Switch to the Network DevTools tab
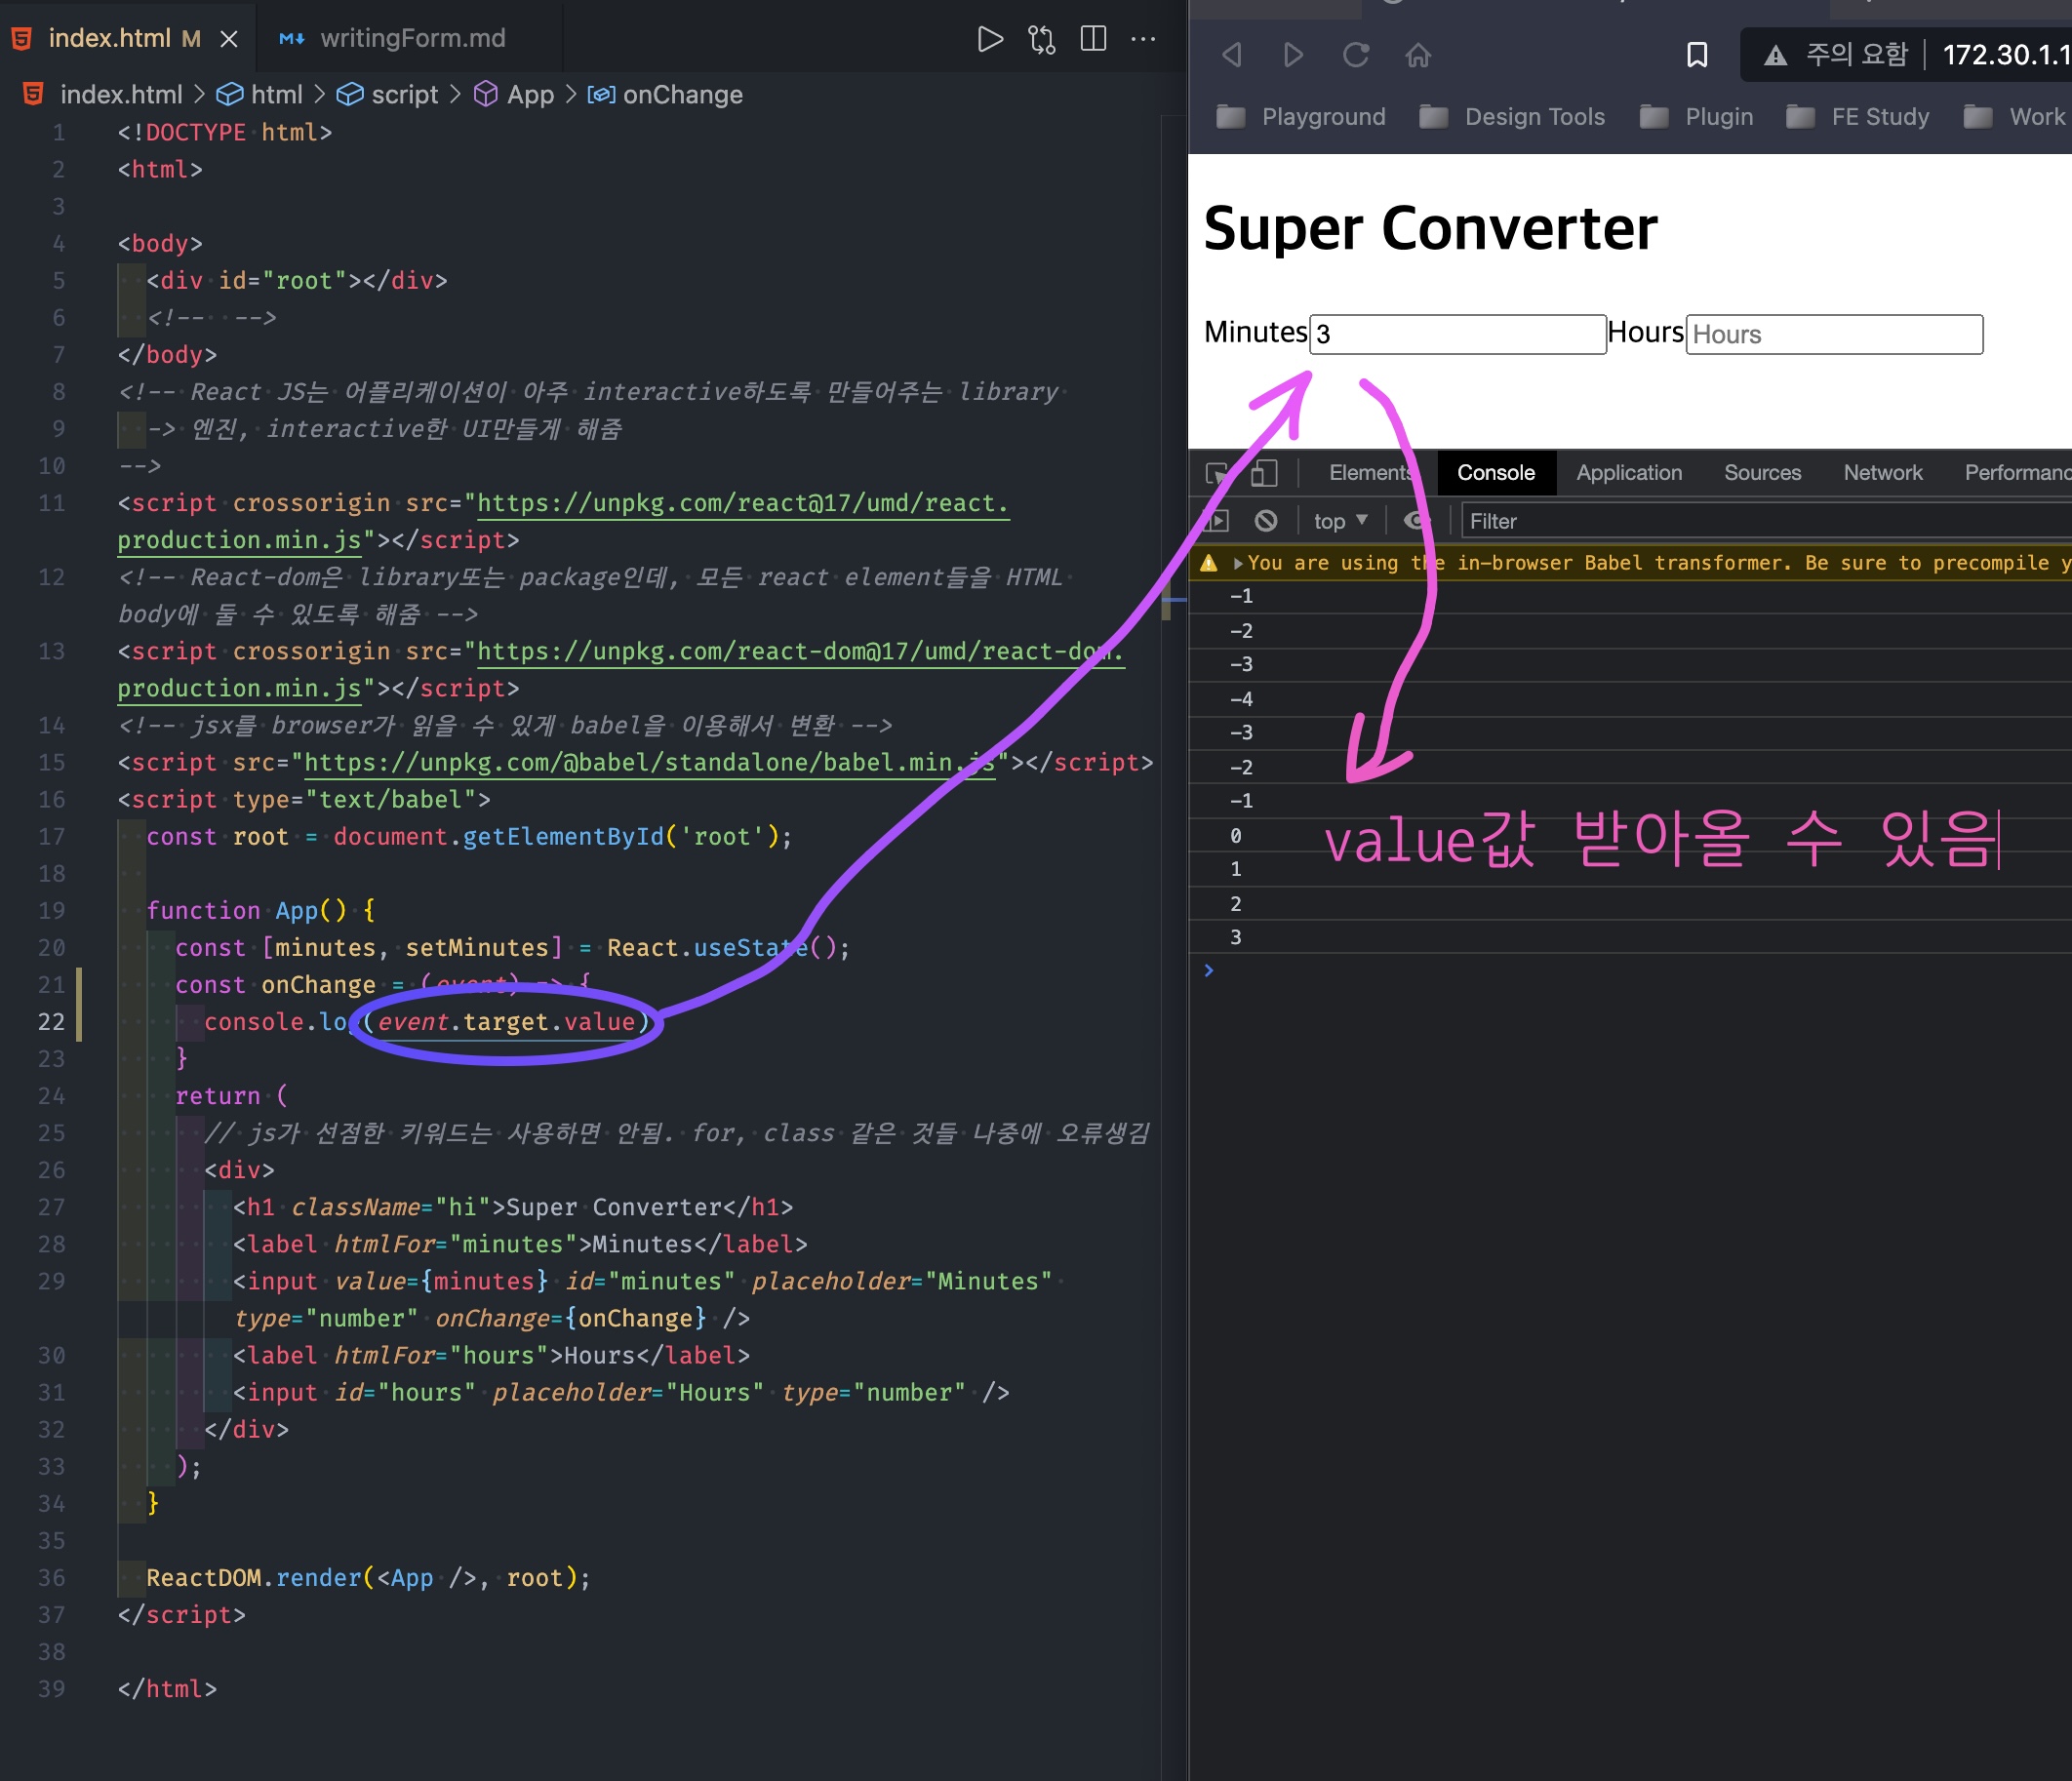 (x=1882, y=473)
